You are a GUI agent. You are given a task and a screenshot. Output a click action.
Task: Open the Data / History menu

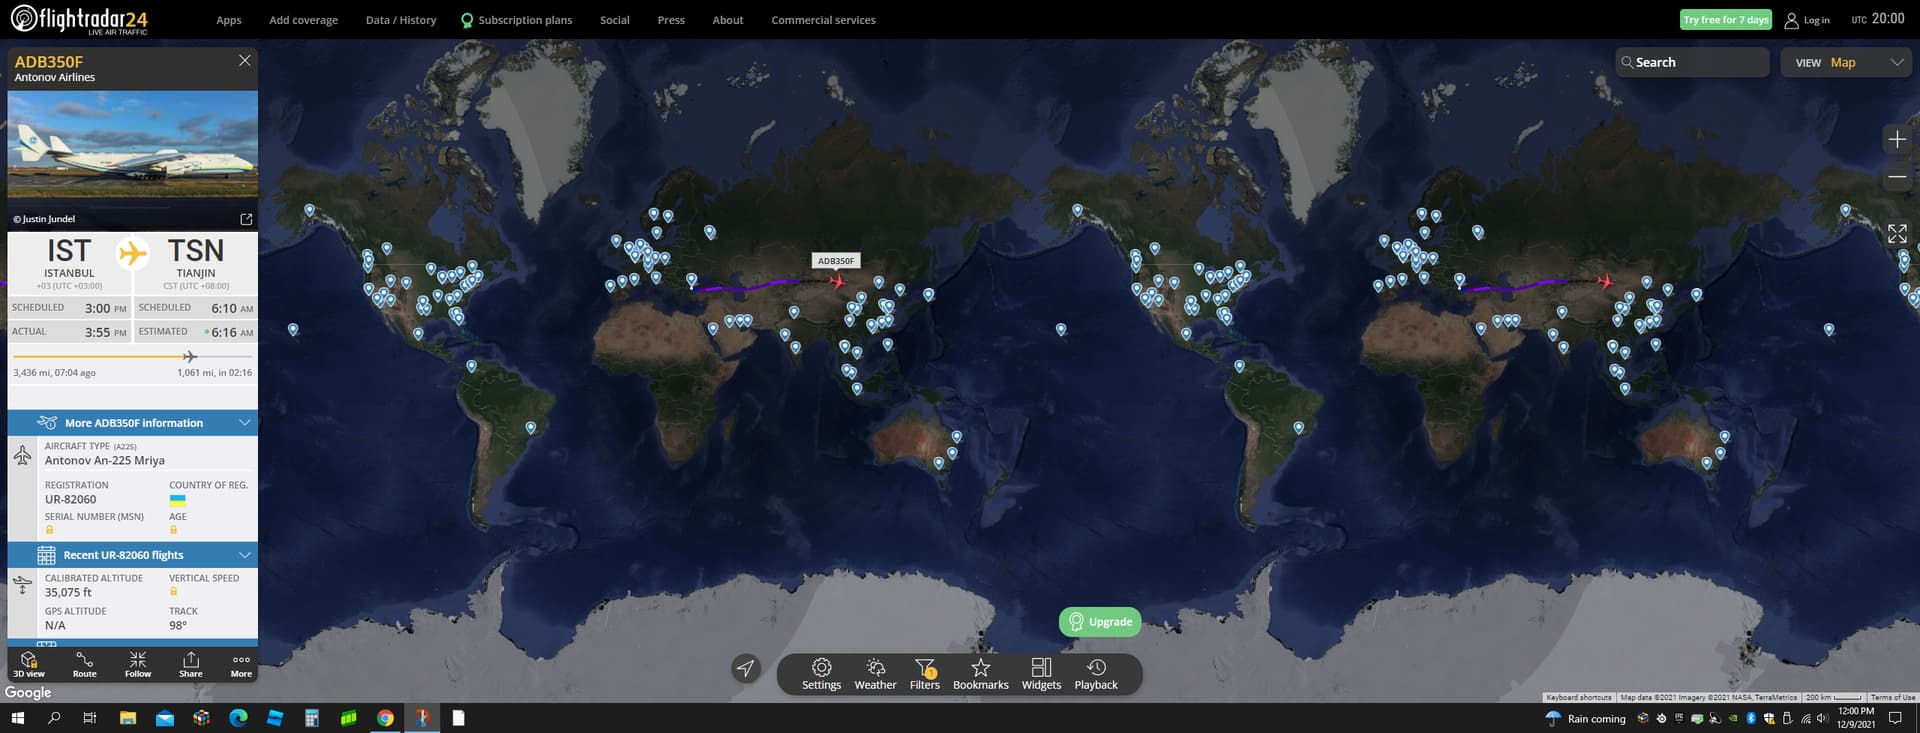(x=401, y=20)
